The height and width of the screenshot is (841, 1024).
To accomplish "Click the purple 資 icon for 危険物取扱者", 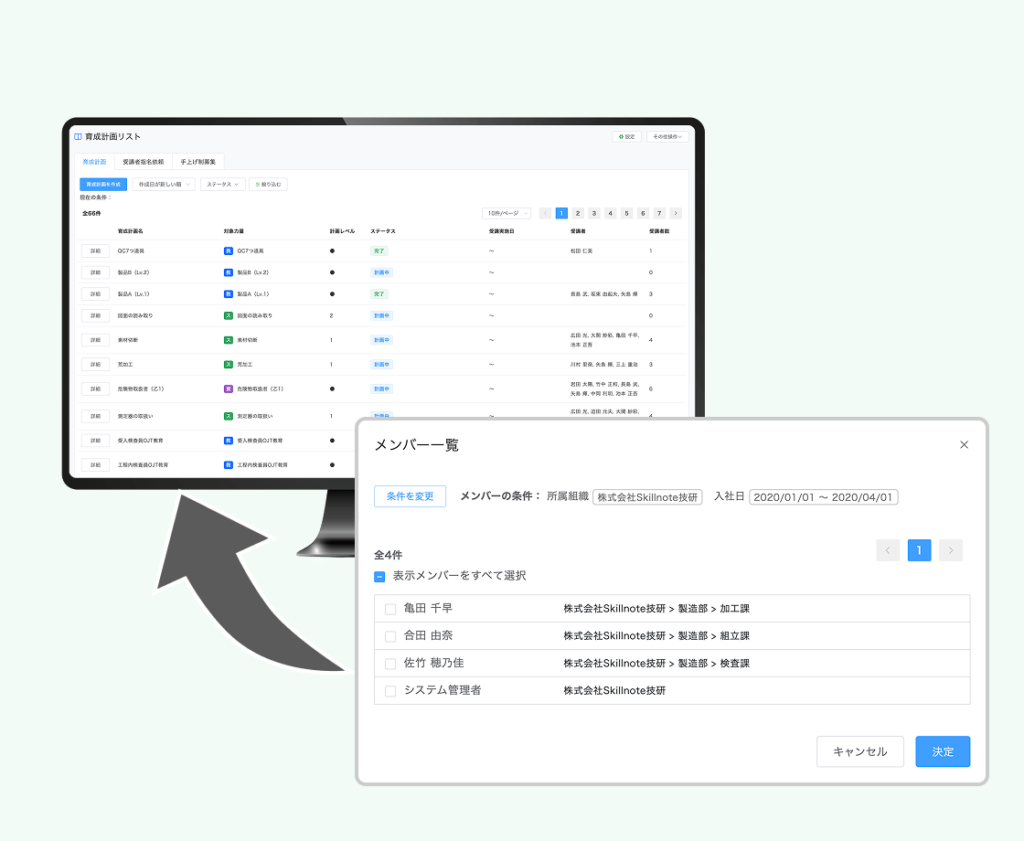I will pos(228,389).
